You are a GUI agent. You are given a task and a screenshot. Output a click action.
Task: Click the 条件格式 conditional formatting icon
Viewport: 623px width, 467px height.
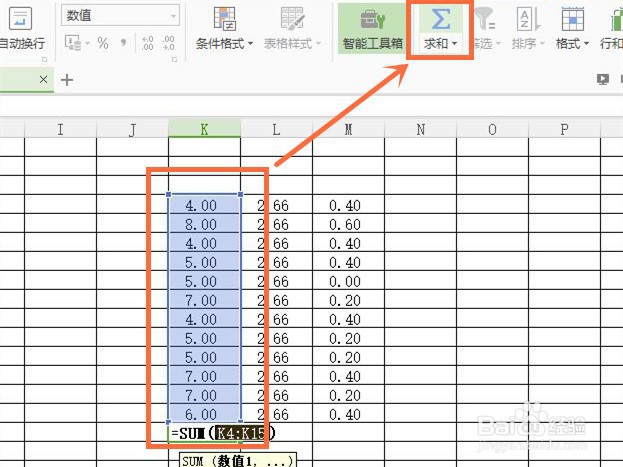(224, 19)
